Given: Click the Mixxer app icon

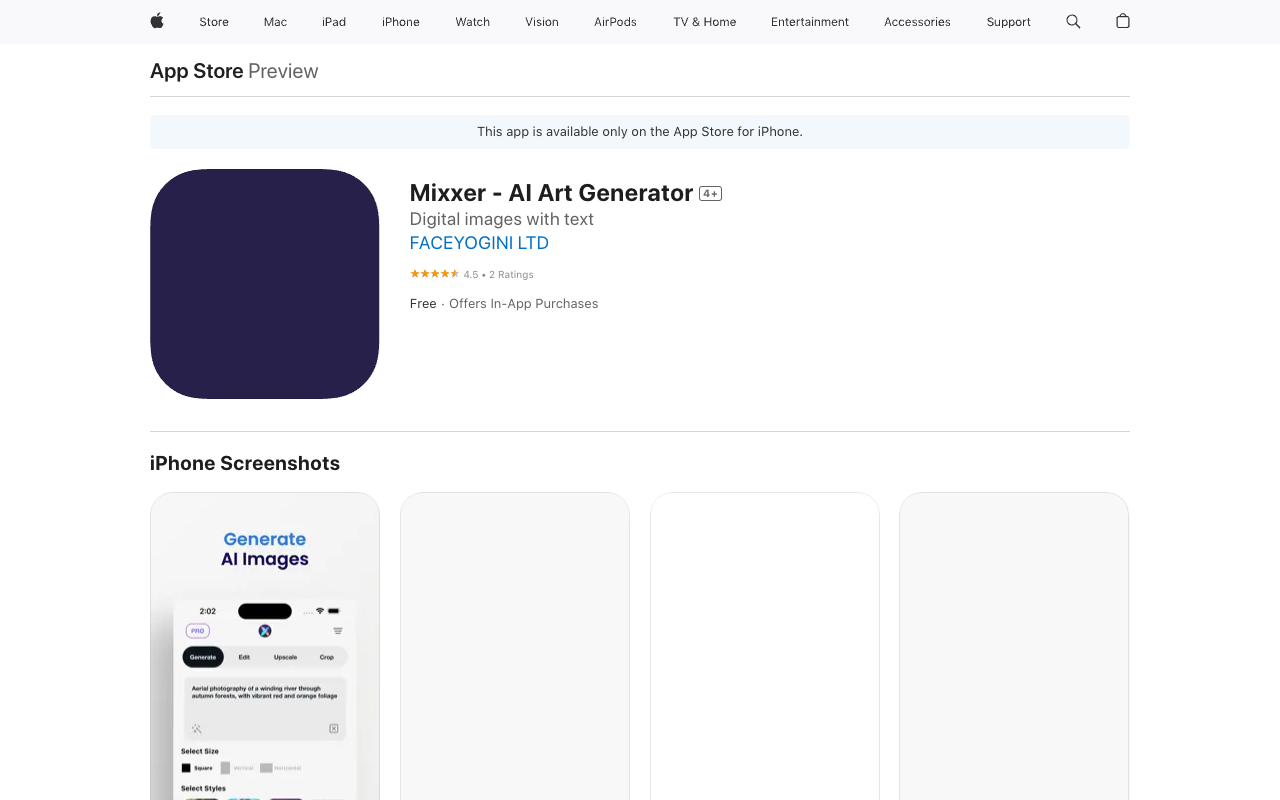Looking at the screenshot, I should (265, 284).
